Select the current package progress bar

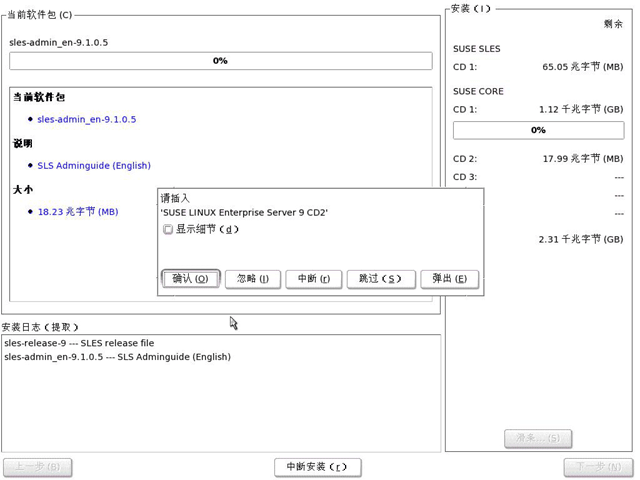220,61
